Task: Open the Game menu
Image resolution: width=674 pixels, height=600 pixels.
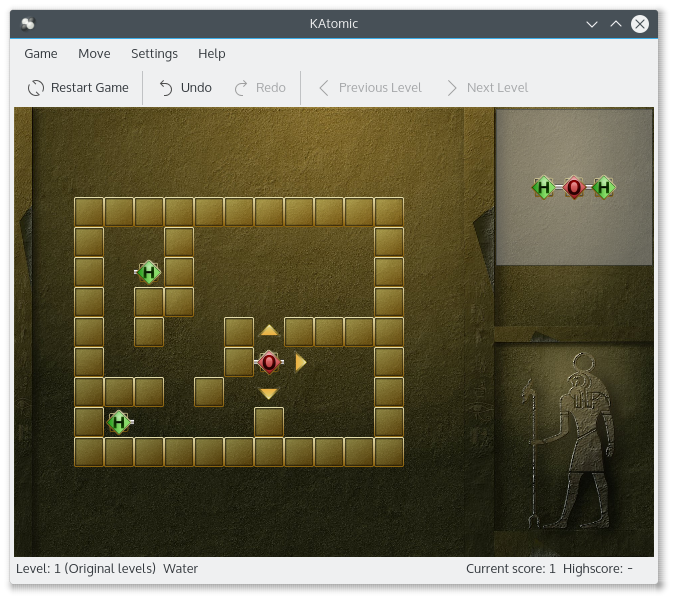Action: (x=41, y=54)
